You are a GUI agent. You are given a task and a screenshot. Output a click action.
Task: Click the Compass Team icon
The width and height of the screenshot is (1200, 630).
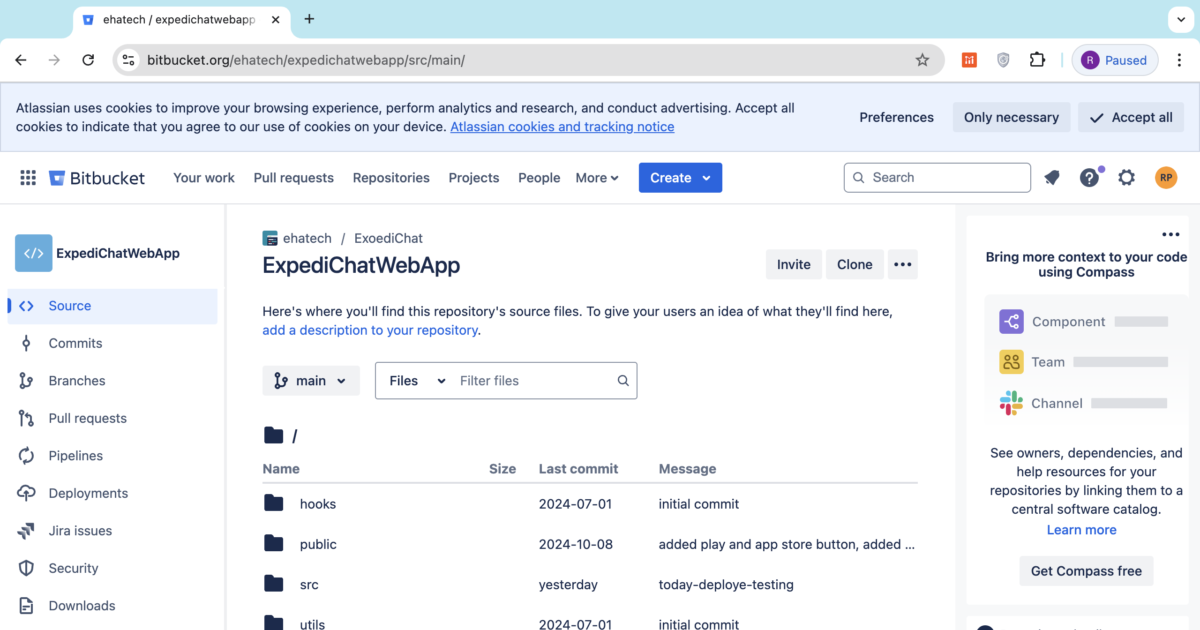click(1011, 362)
